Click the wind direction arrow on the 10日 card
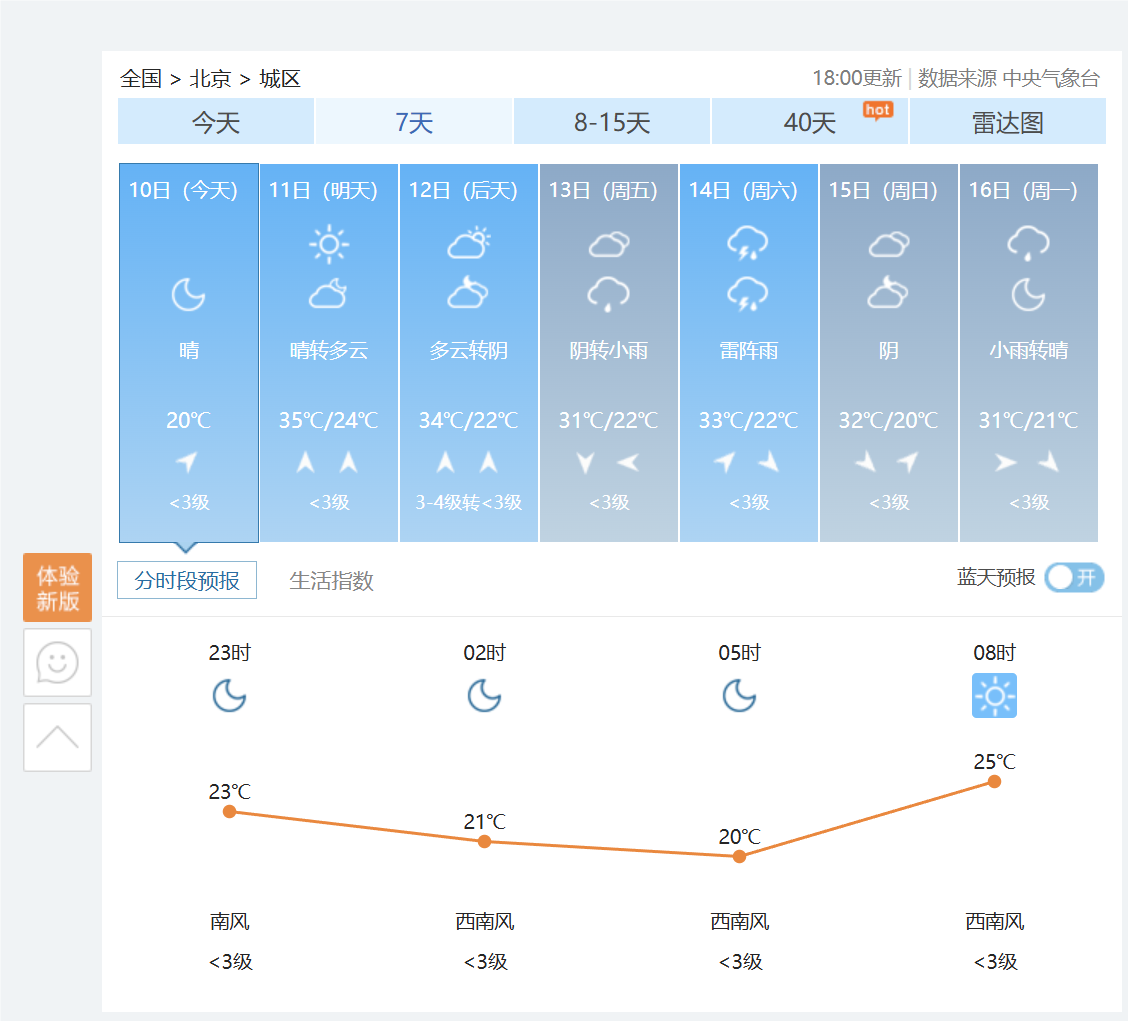 point(187,461)
